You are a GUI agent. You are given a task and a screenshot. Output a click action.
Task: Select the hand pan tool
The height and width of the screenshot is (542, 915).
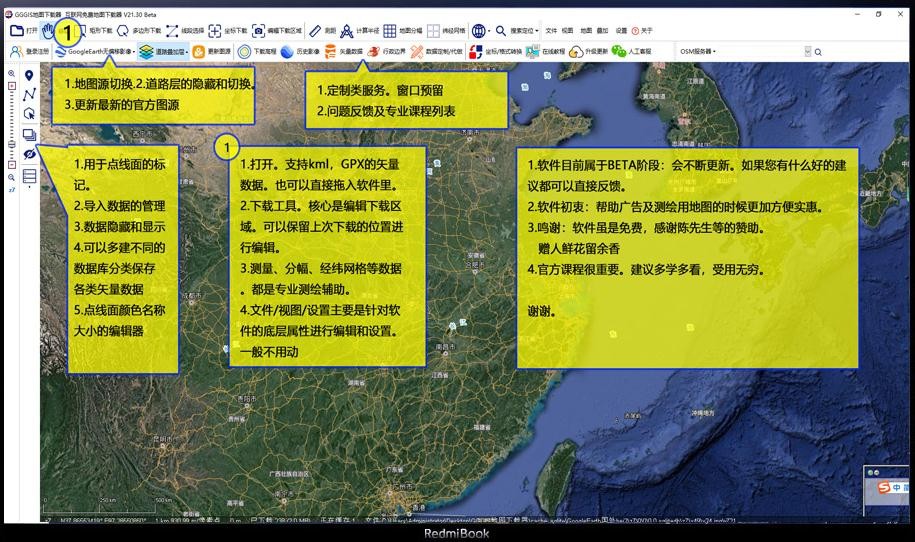48,31
